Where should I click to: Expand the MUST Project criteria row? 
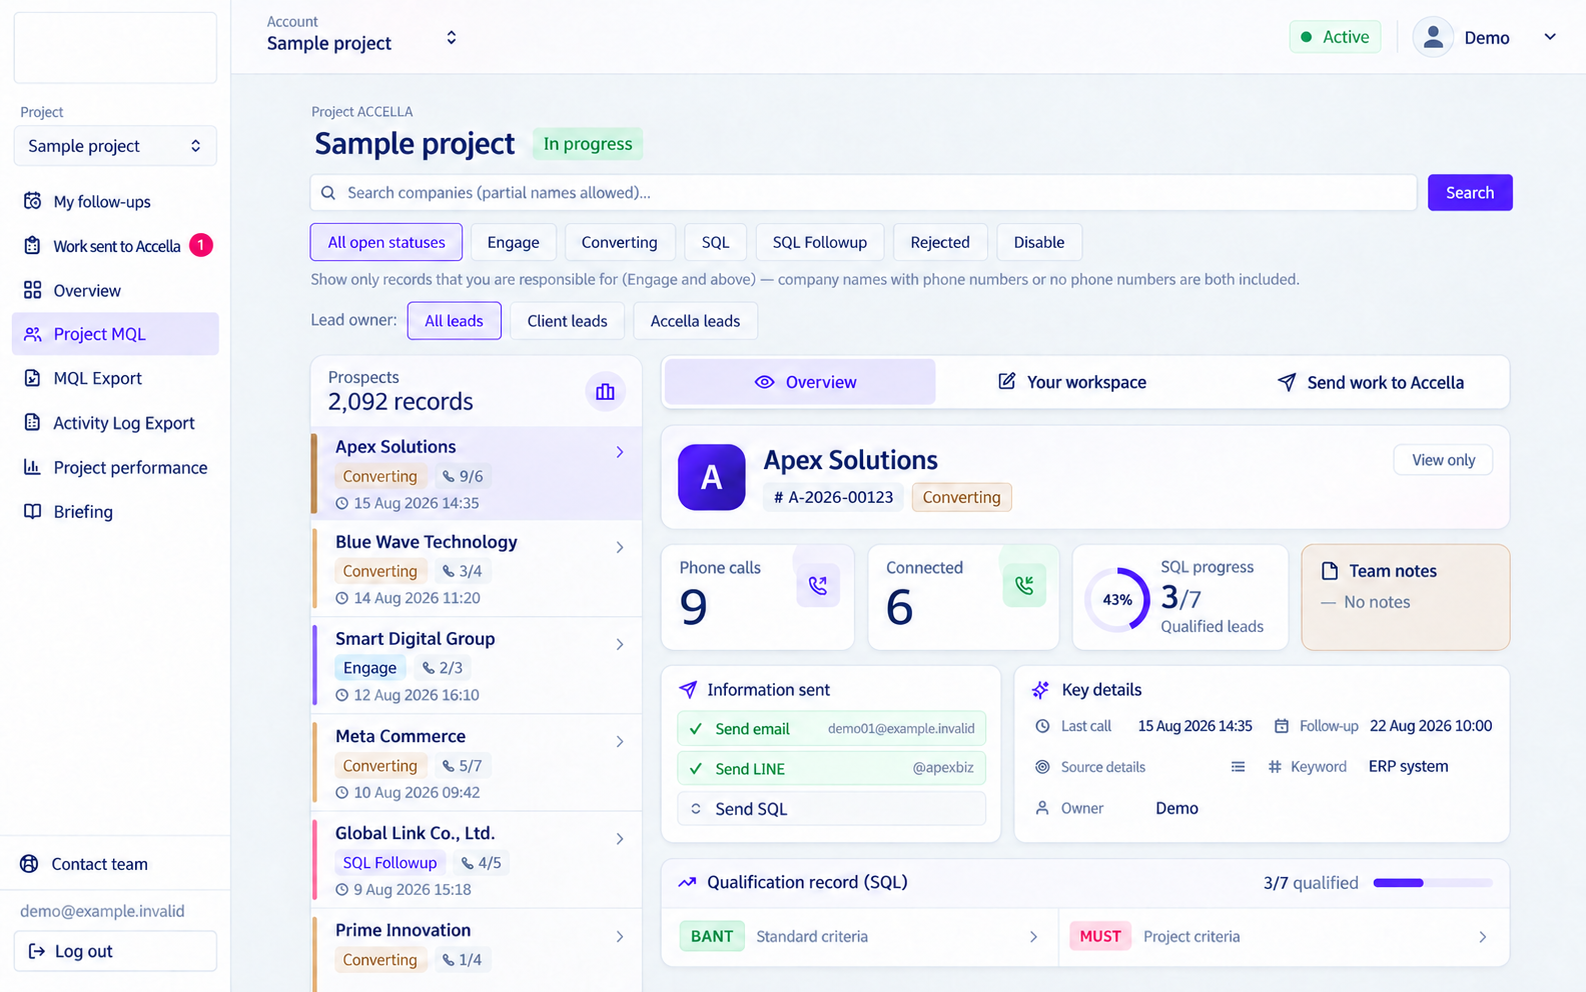click(x=1284, y=937)
